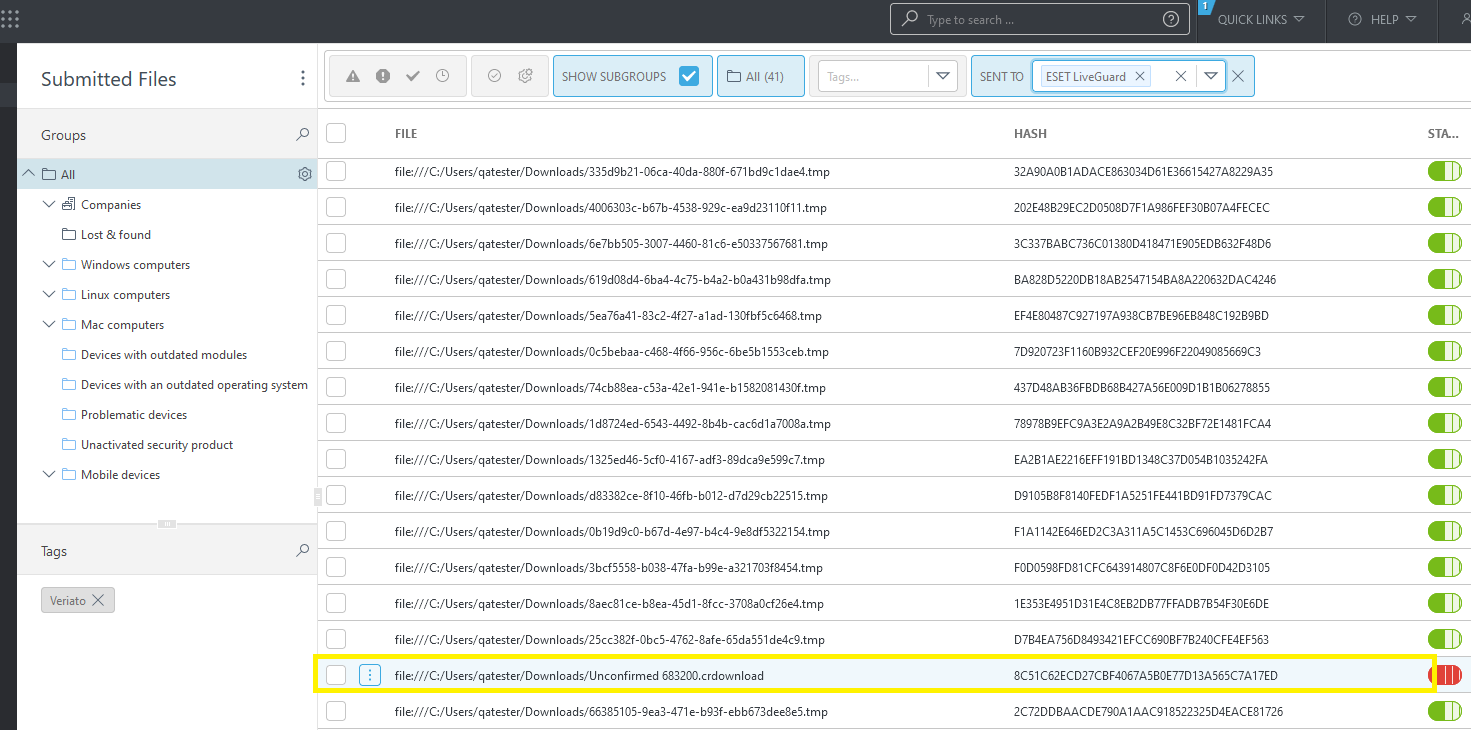Click file path 25cc382f-0bc5-4762 tmp
Screen dimensions: 1471x730
click(610, 639)
